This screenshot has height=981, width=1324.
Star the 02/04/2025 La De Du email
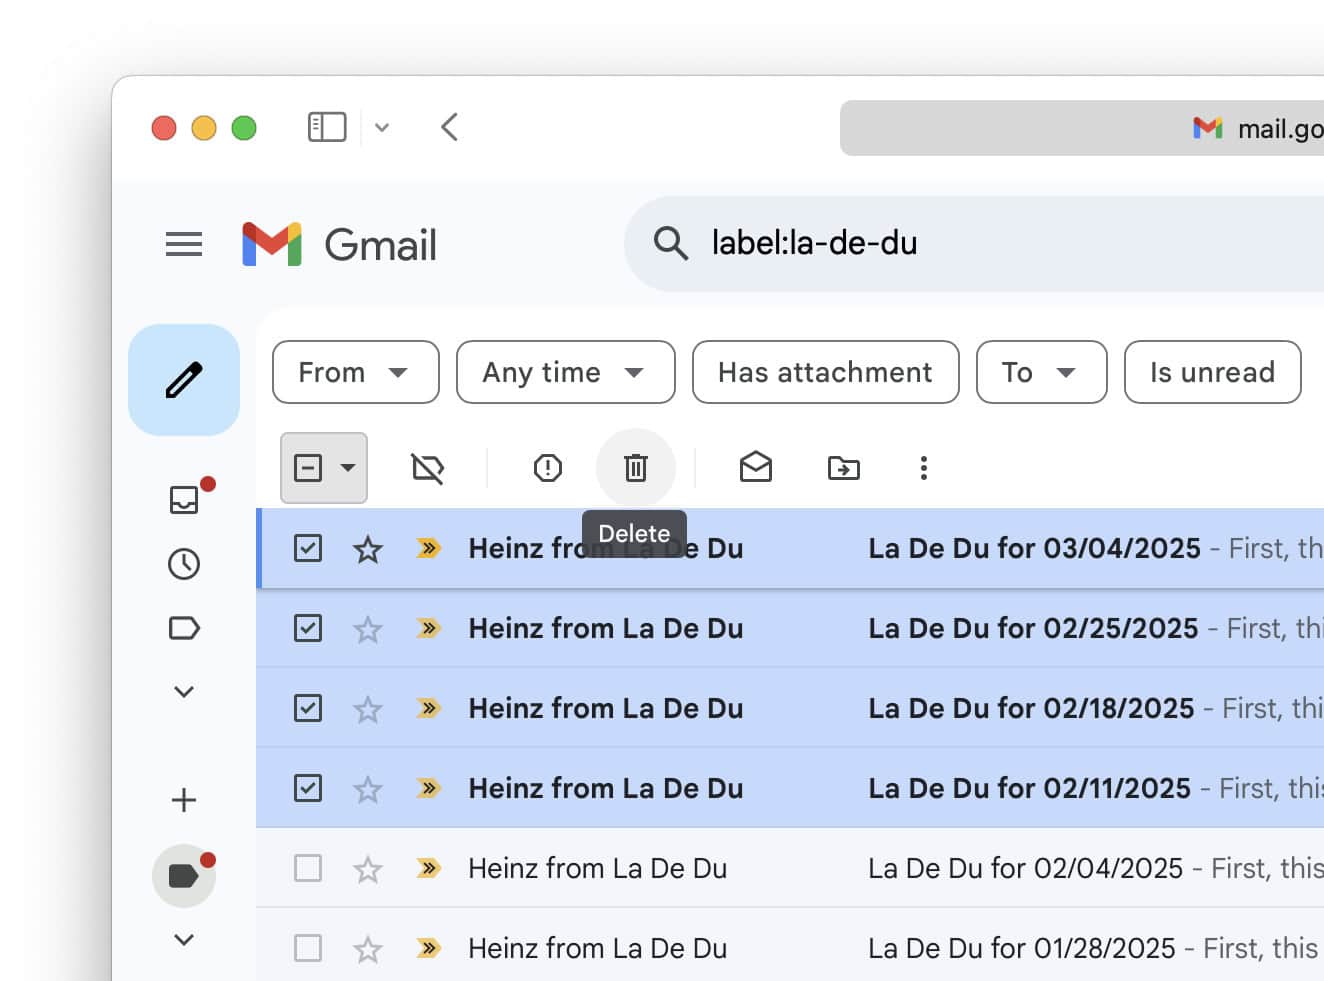click(368, 868)
